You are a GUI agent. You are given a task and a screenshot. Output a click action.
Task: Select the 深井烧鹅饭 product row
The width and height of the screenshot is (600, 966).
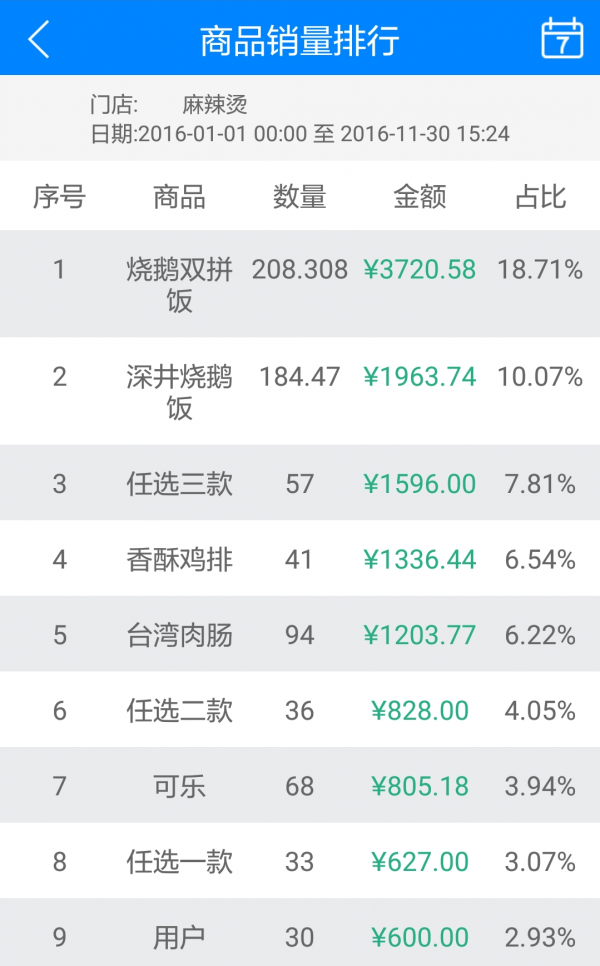pyautogui.click(x=180, y=391)
